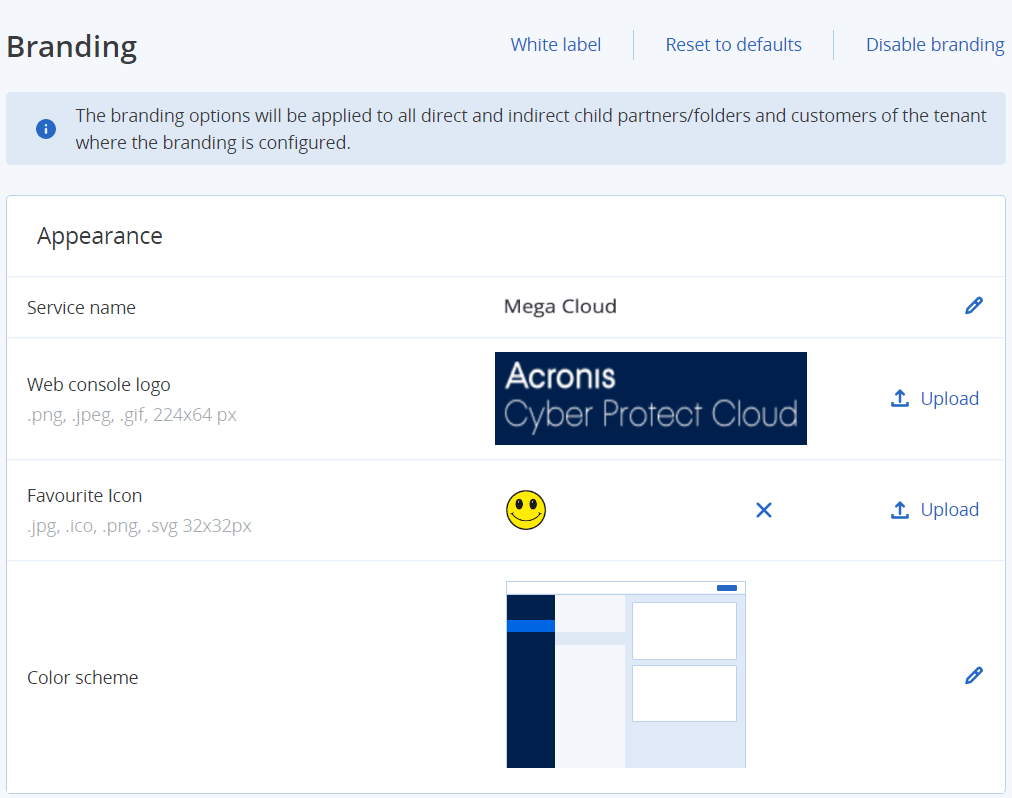Click the bright blue highlight bar in the scheme preview
1012x798 pixels.
(530, 626)
